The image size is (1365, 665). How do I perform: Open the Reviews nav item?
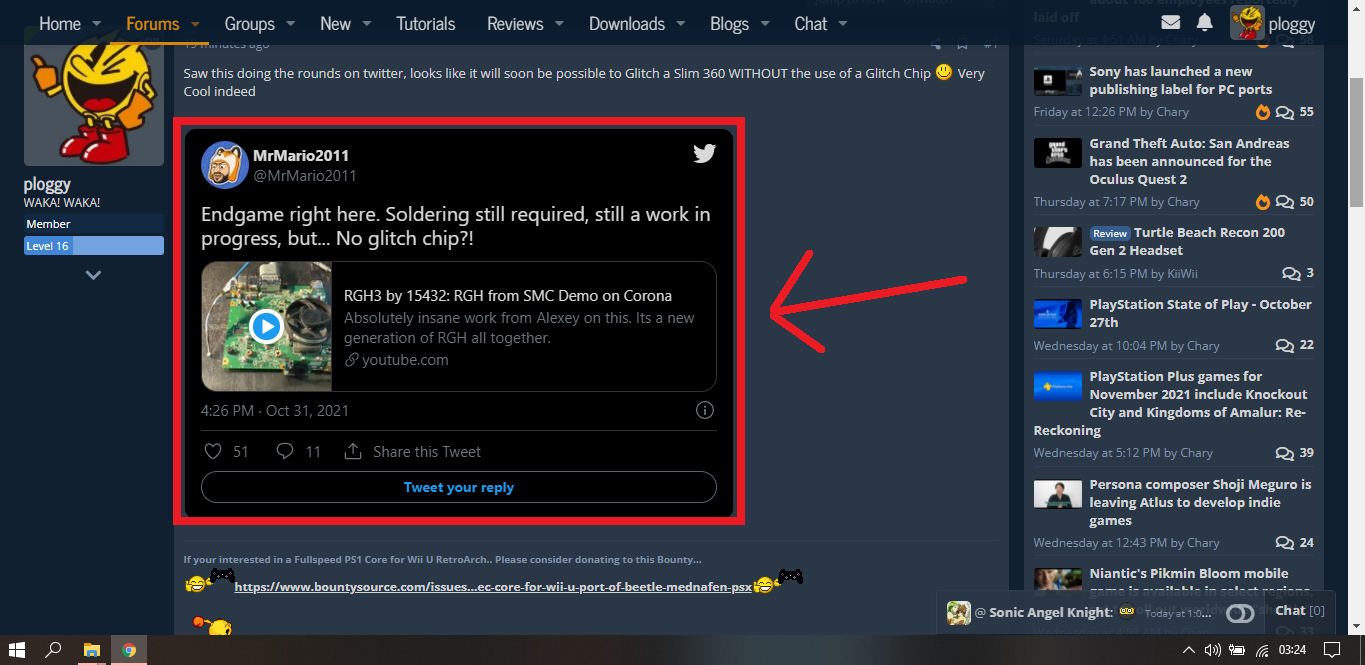[516, 23]
